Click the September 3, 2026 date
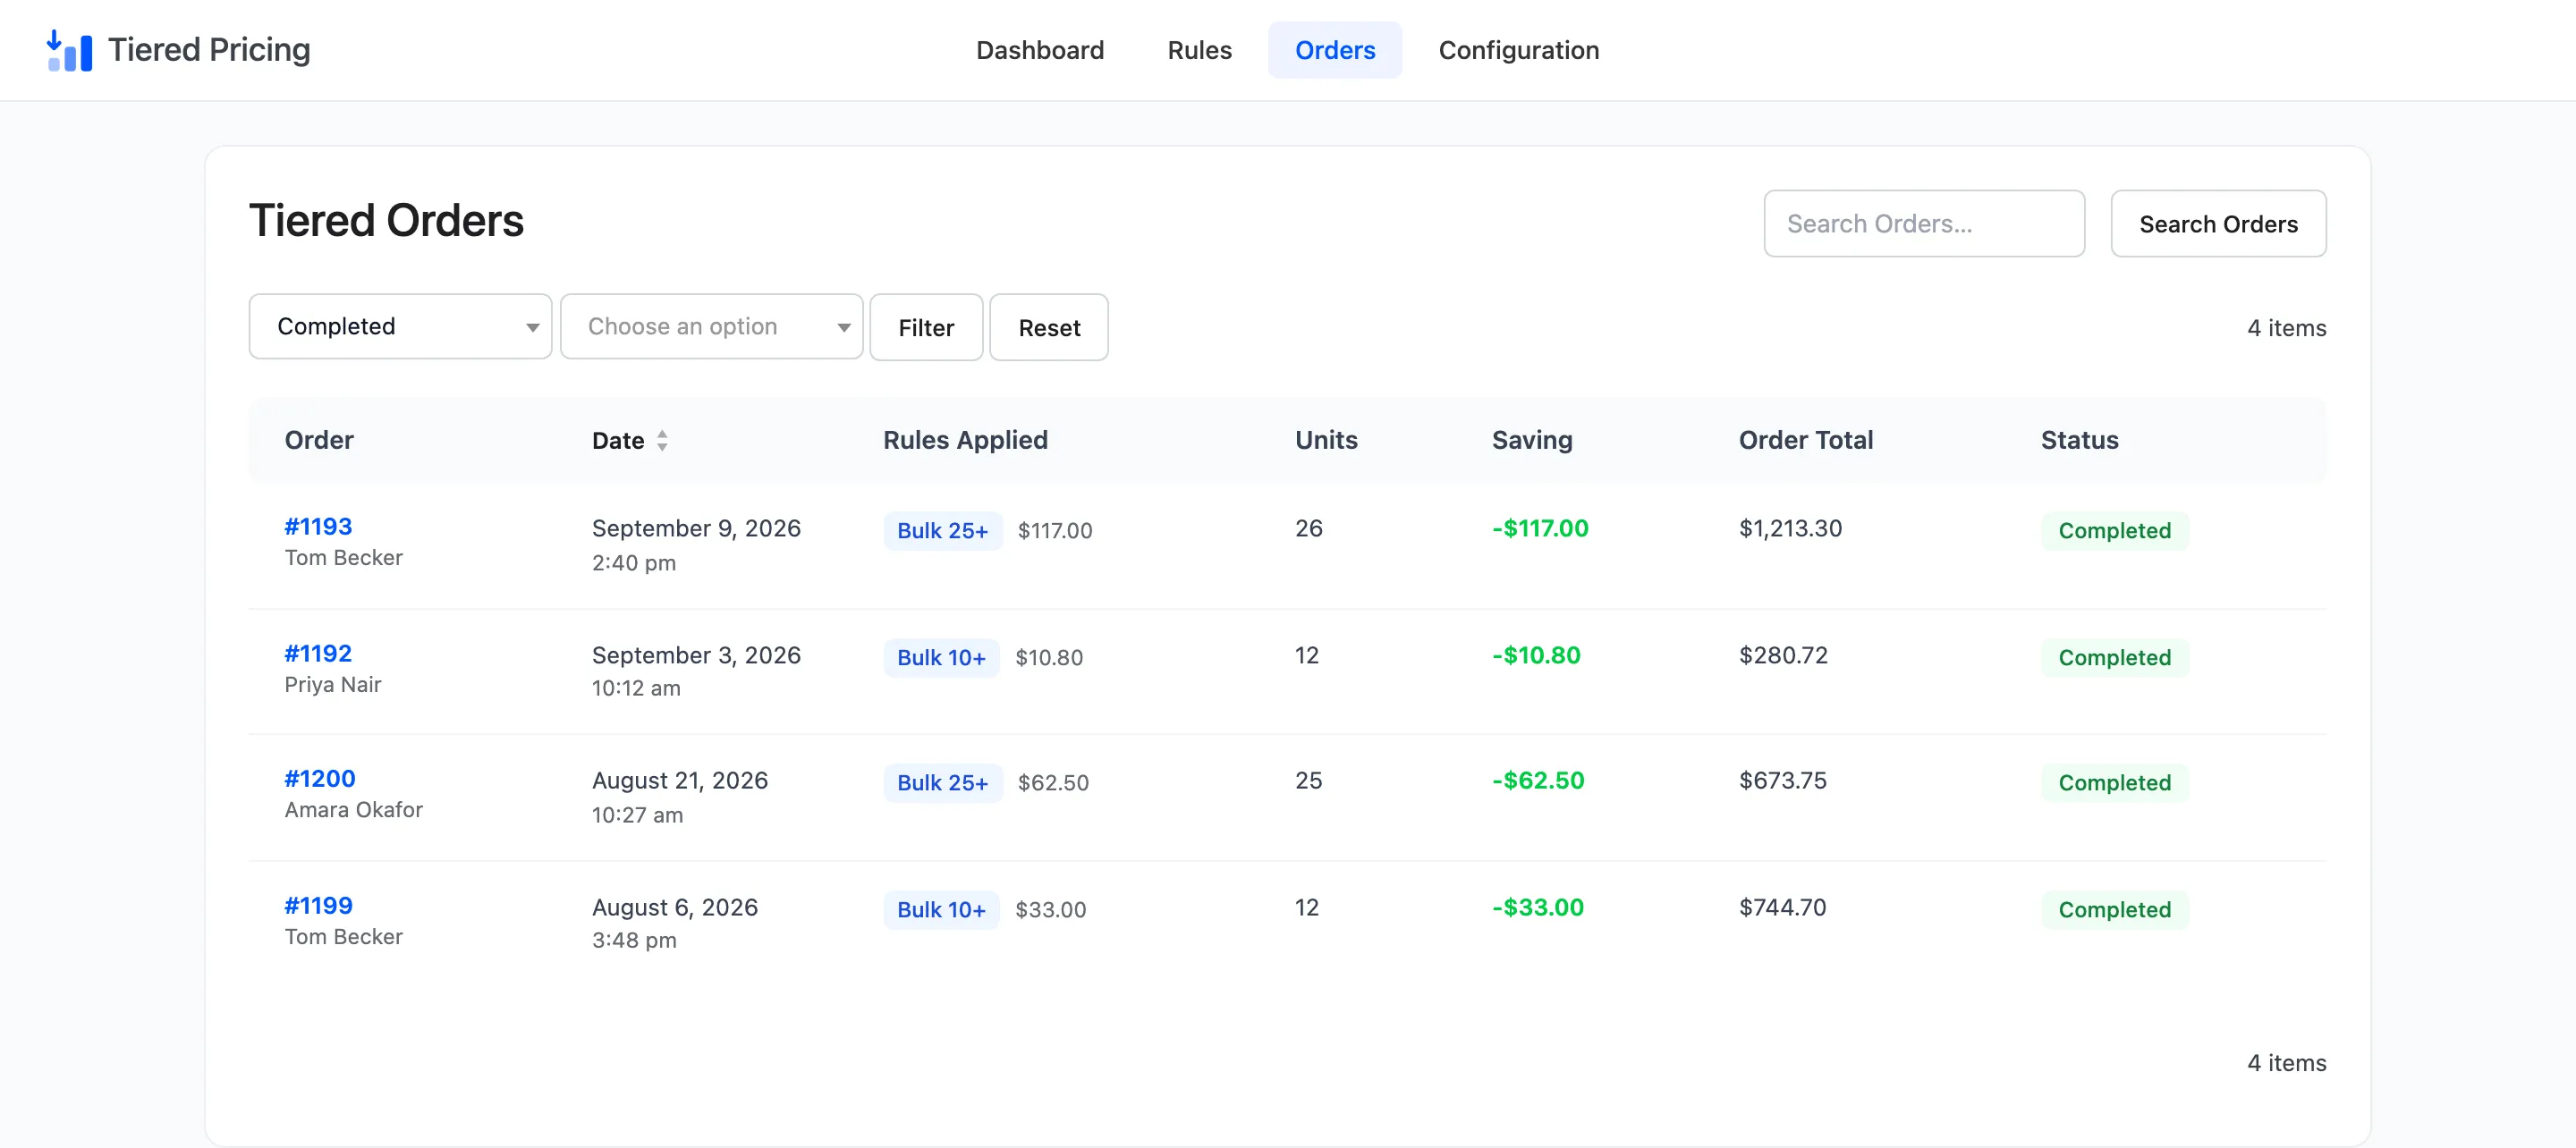This screenshot has width=2576, height=1148. (696, 655)
